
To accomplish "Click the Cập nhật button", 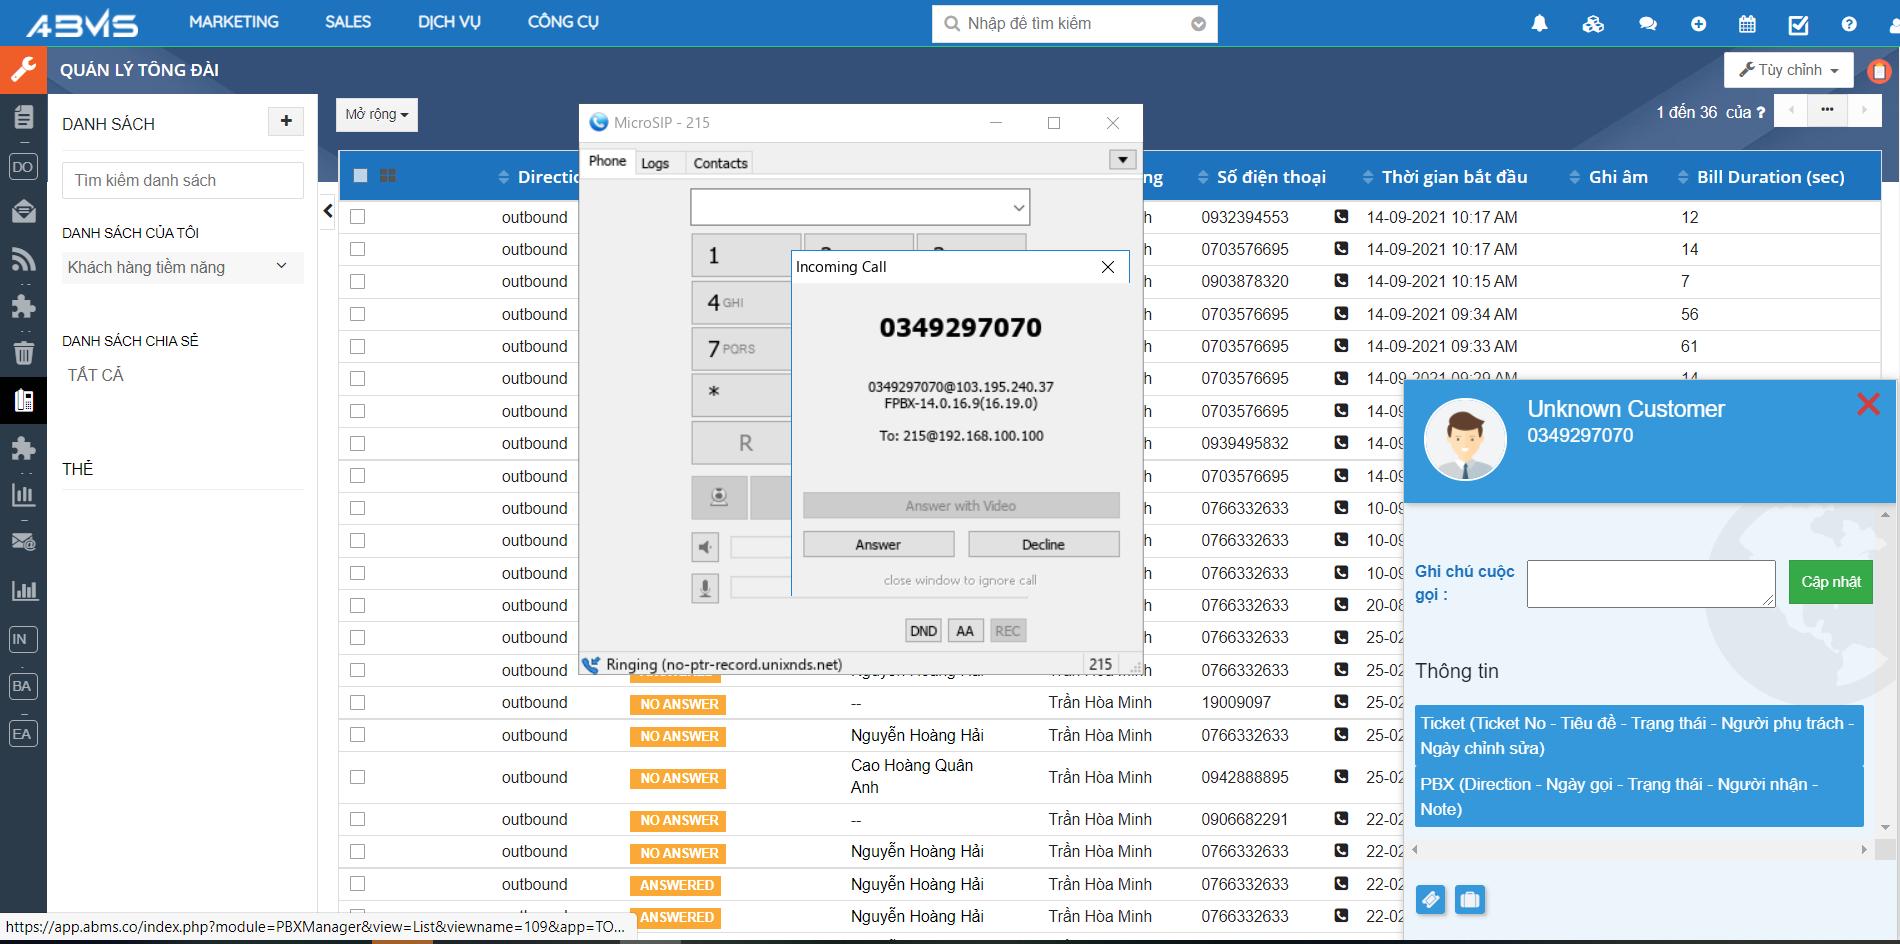I will click(x=1830, y=582).
